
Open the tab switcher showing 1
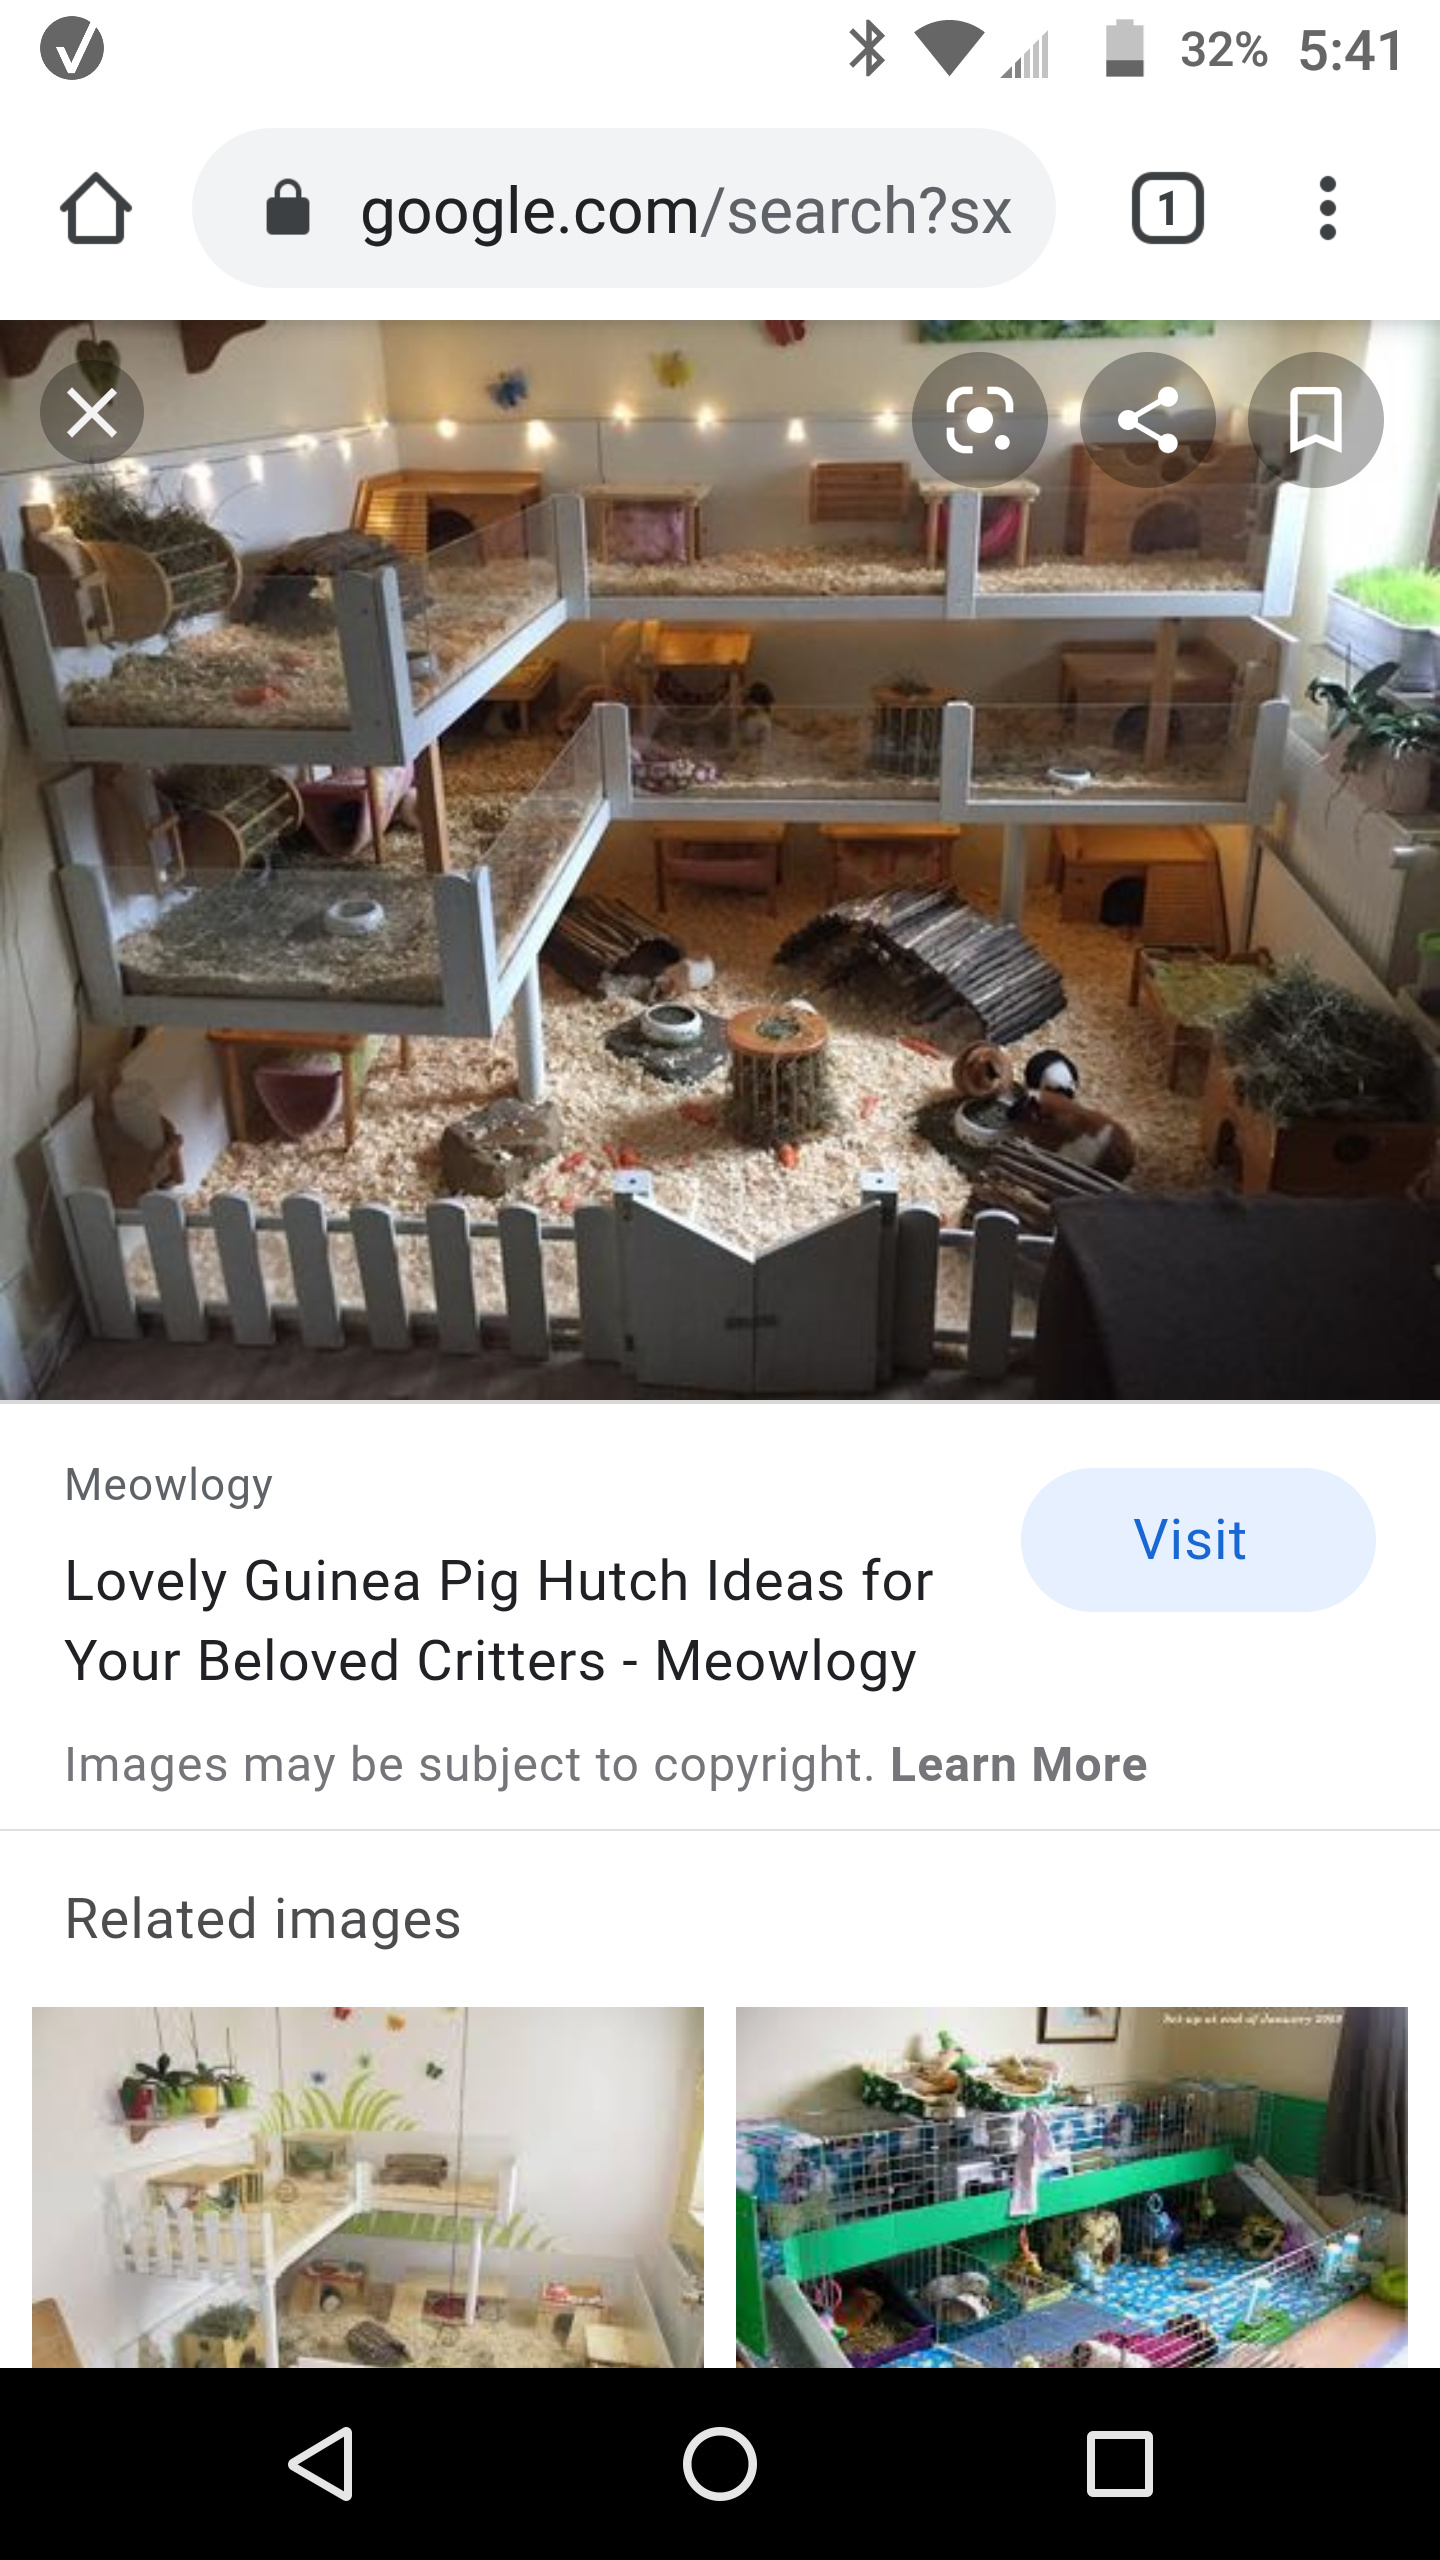click(1167, 209)
